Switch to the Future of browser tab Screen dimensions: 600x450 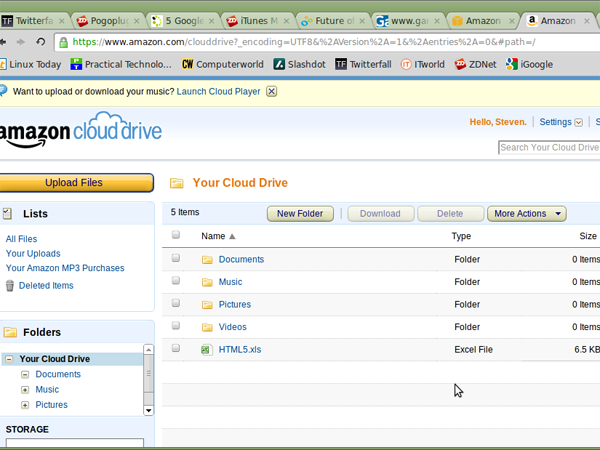tap(333, 21)
